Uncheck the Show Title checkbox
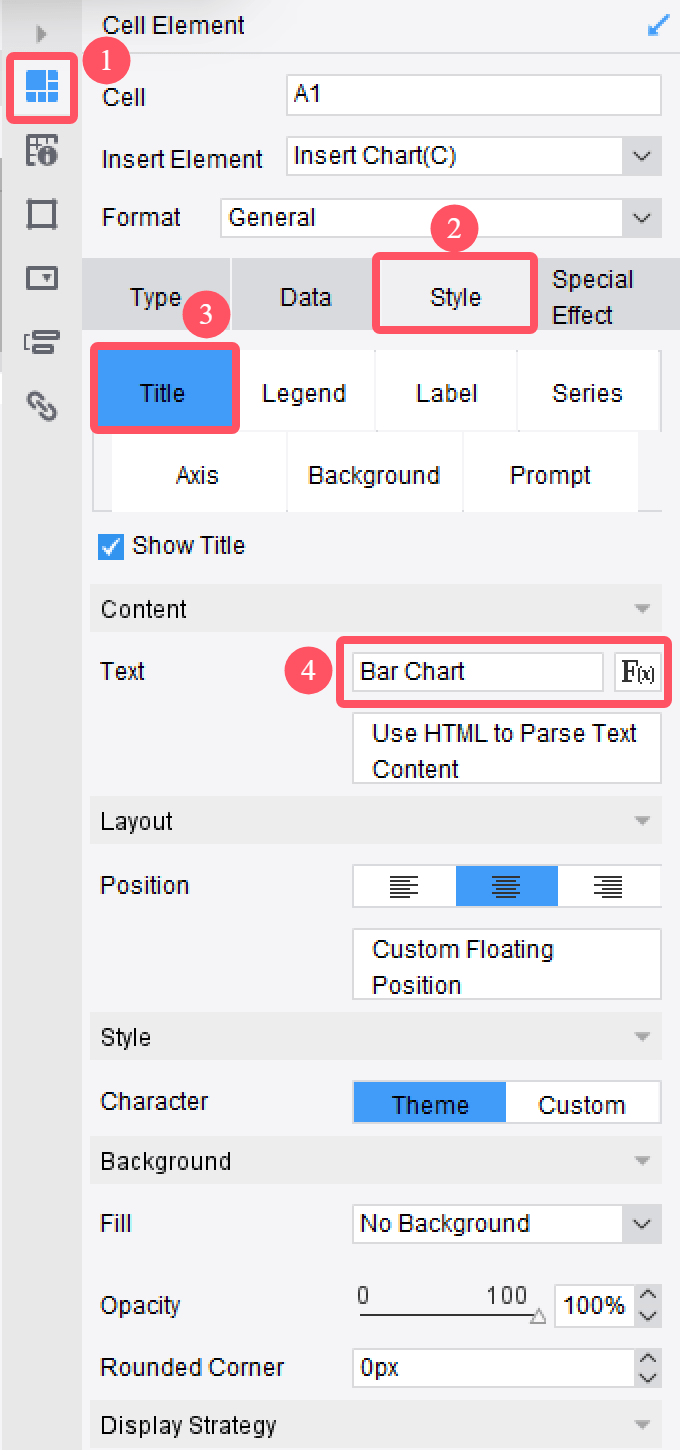Image resolution: width=680 pixels, height=1450 pixels. (x=110, y=546)
